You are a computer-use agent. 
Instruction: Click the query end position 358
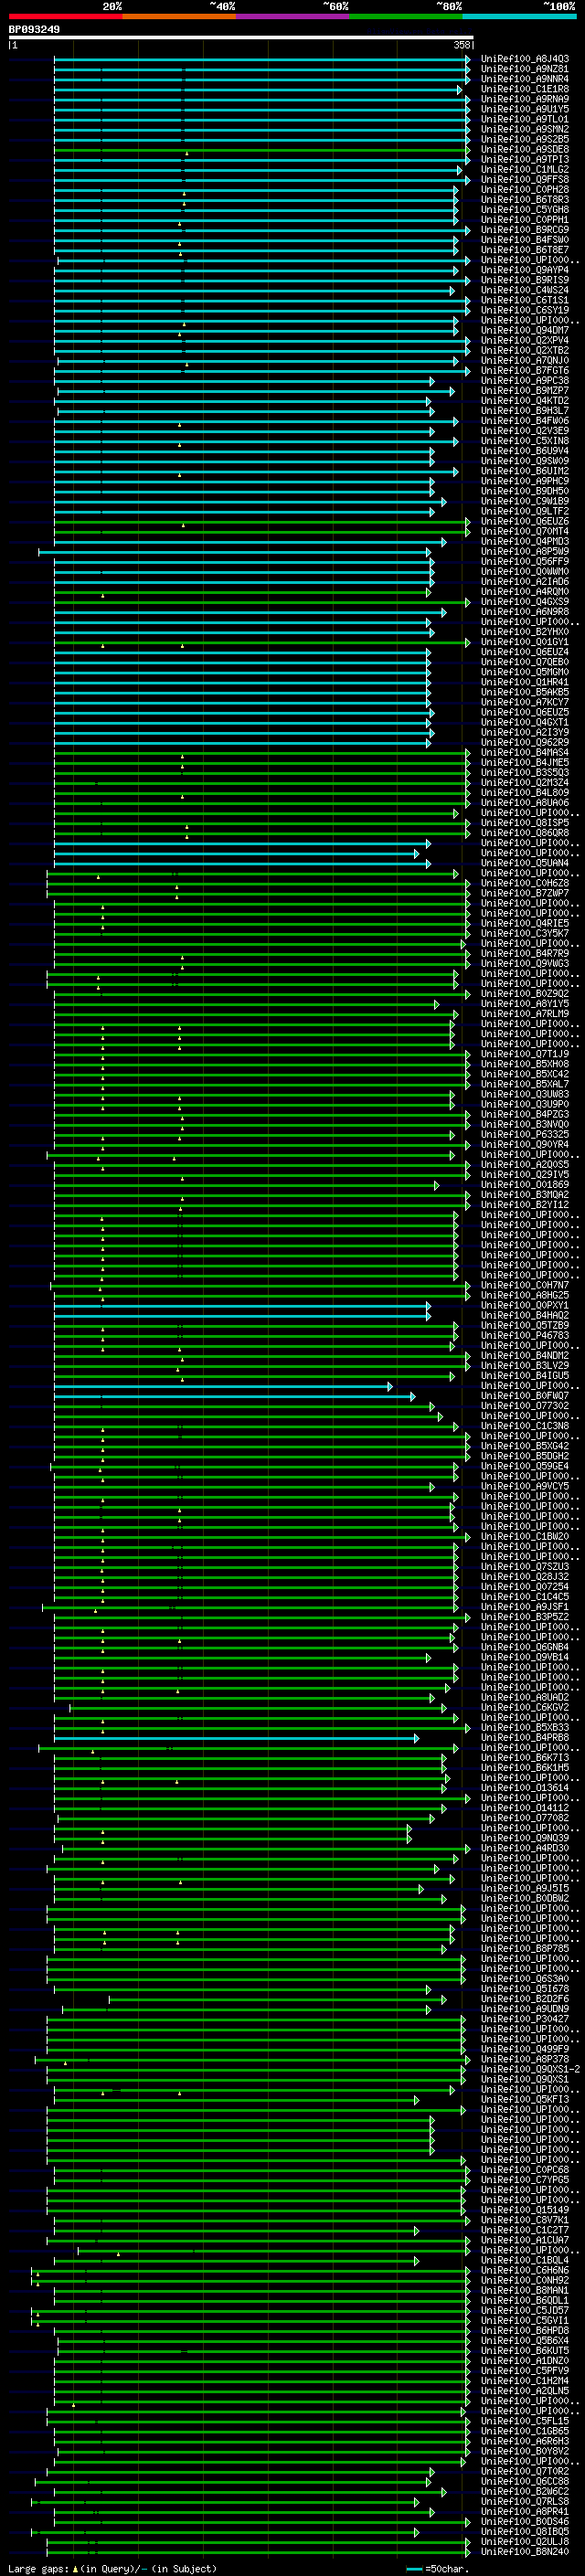click(461, 45)
